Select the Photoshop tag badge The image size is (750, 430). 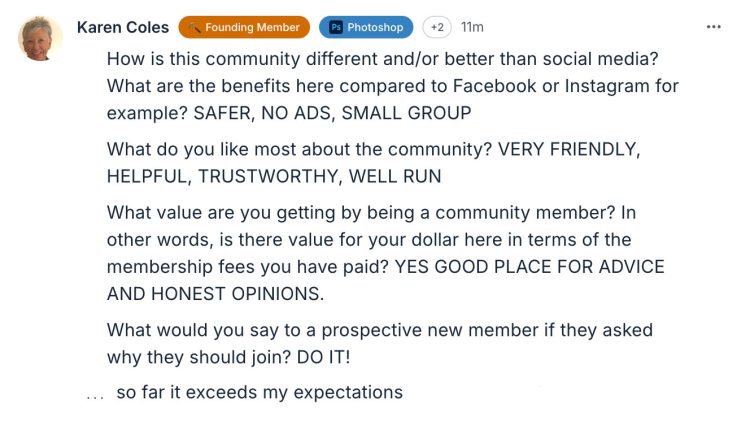[366, 27]
